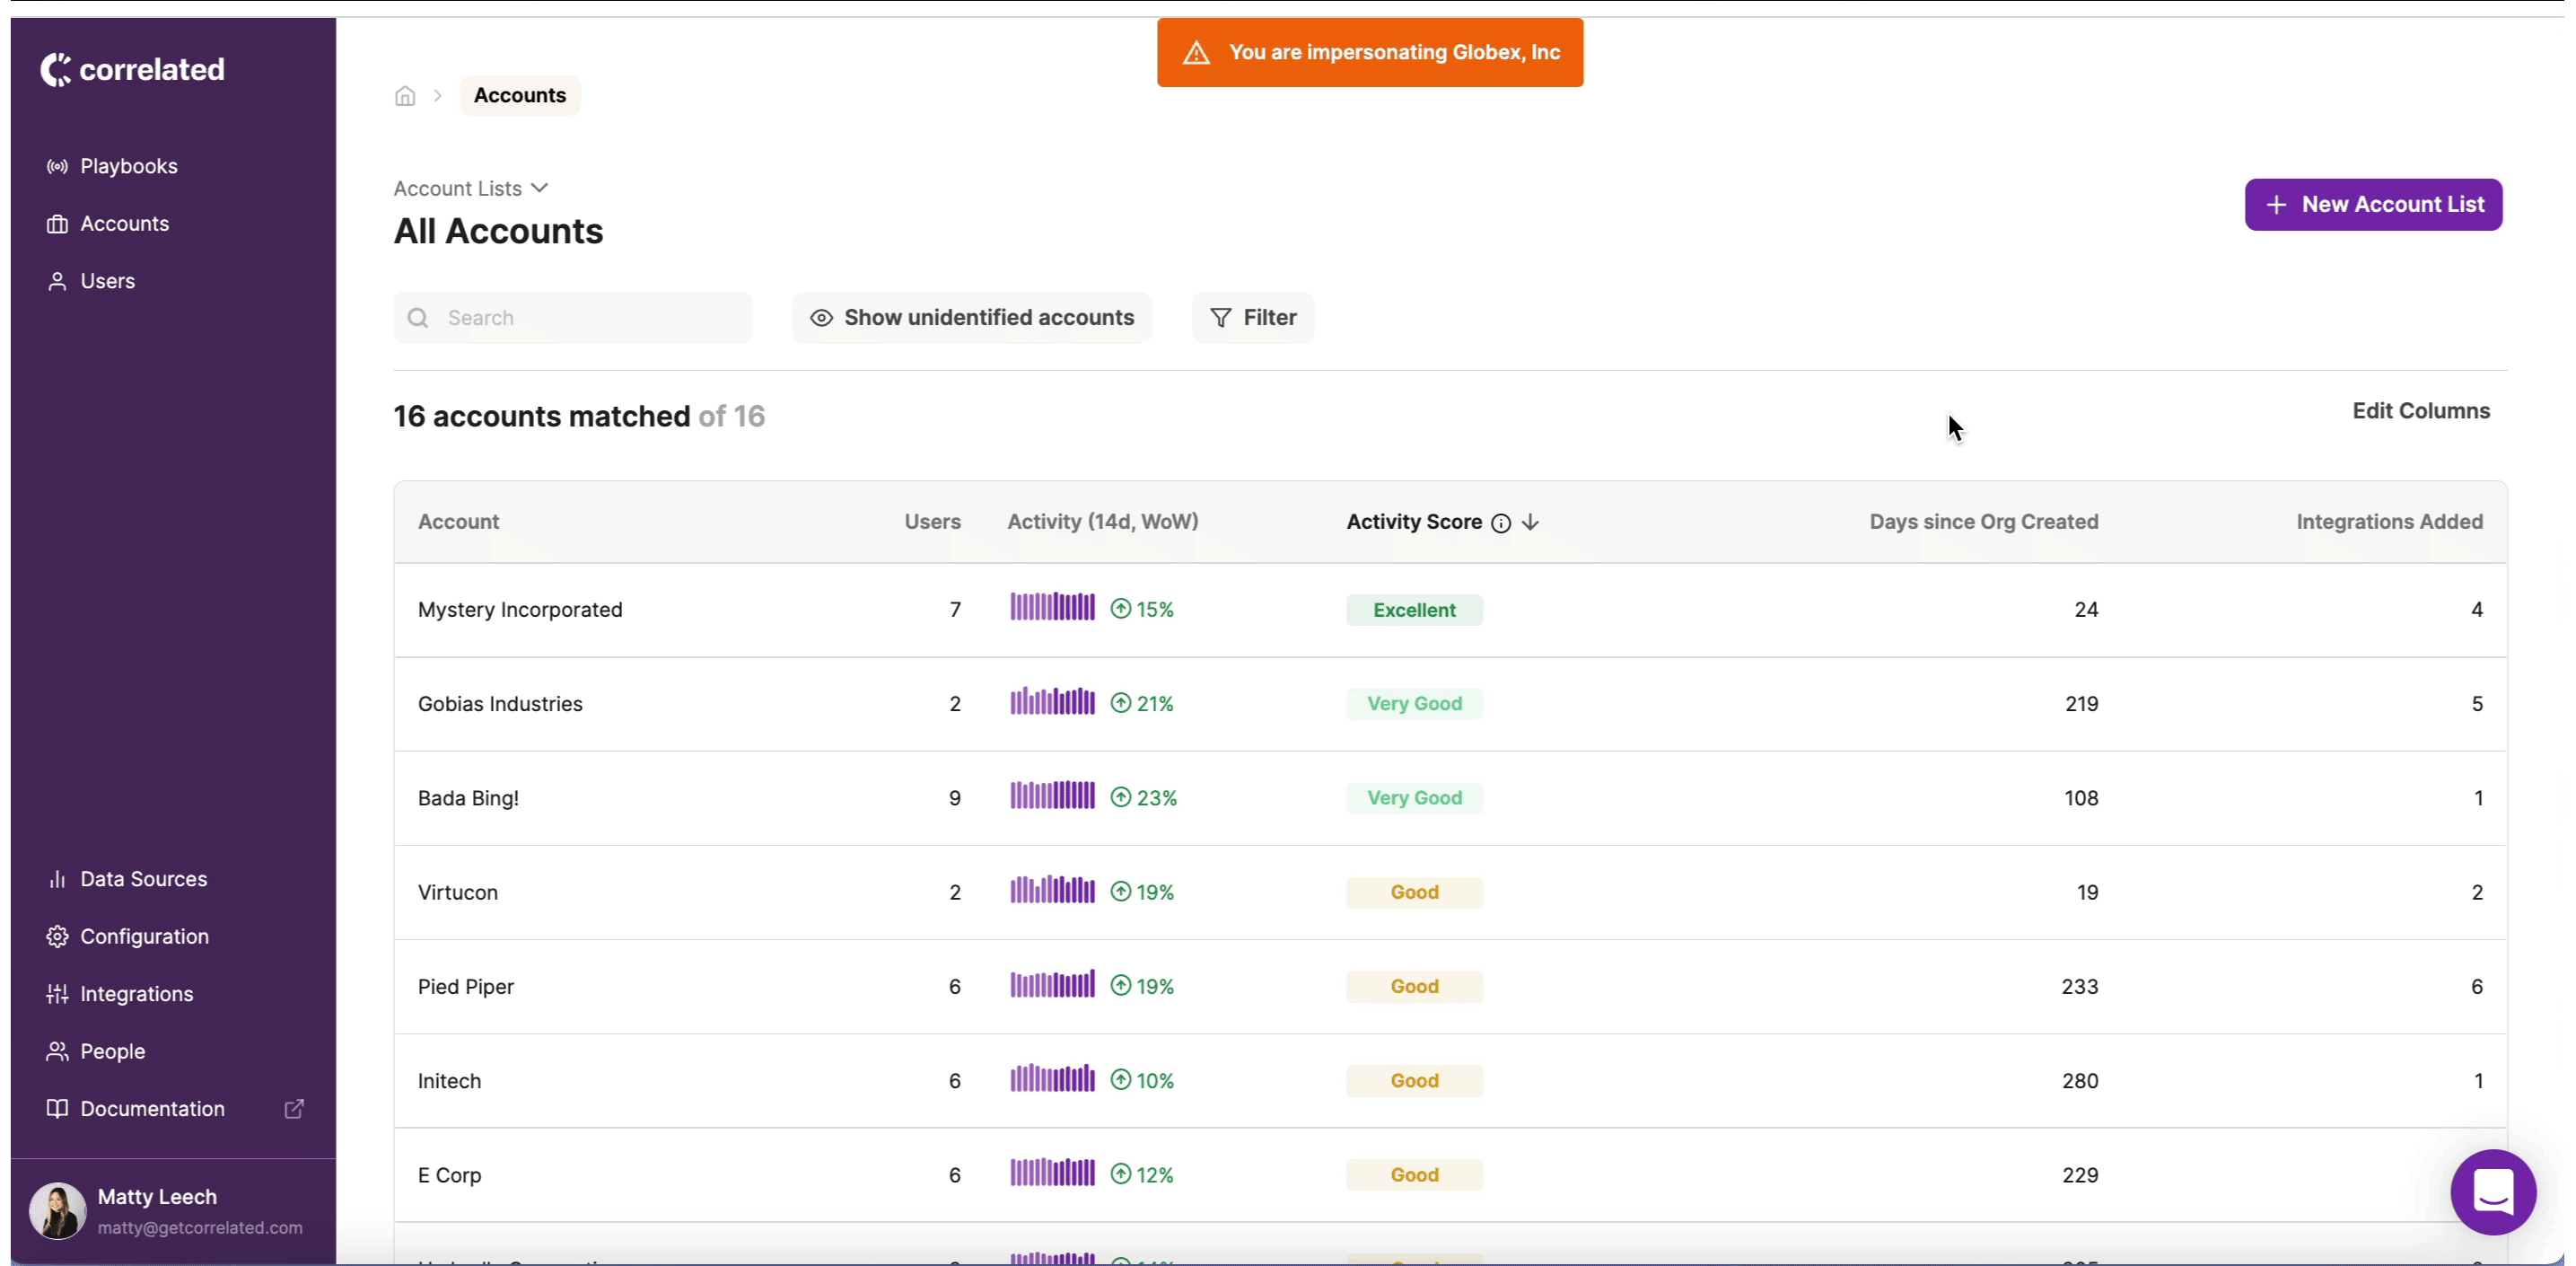
Task: Select the Accounts breadcrumb
Action: pos(520,95)
